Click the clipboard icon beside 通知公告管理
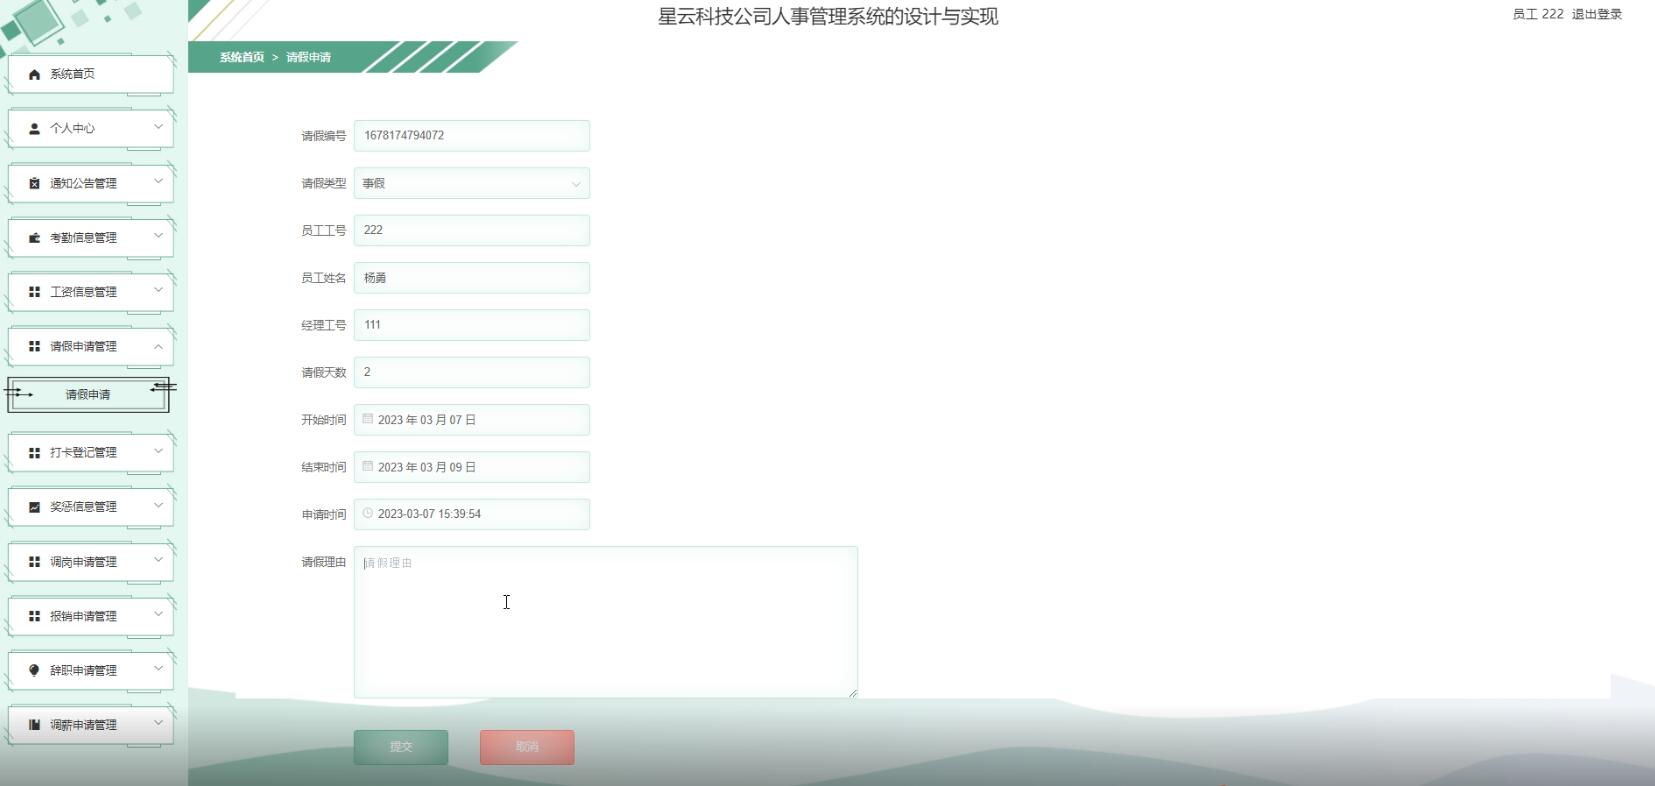Viewport: 1655px width, 786px height. [x=34, y=183]
